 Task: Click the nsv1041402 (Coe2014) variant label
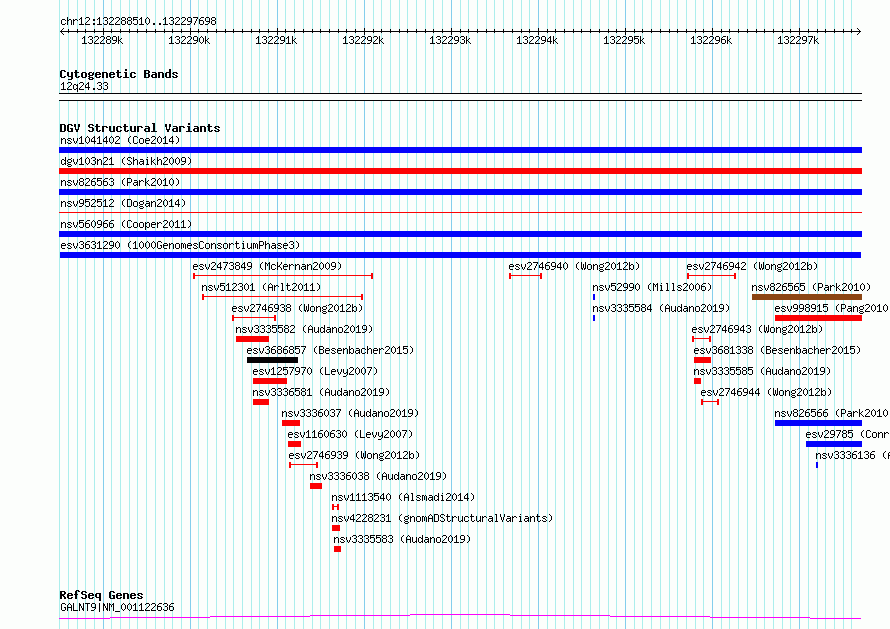click(120, 140)
